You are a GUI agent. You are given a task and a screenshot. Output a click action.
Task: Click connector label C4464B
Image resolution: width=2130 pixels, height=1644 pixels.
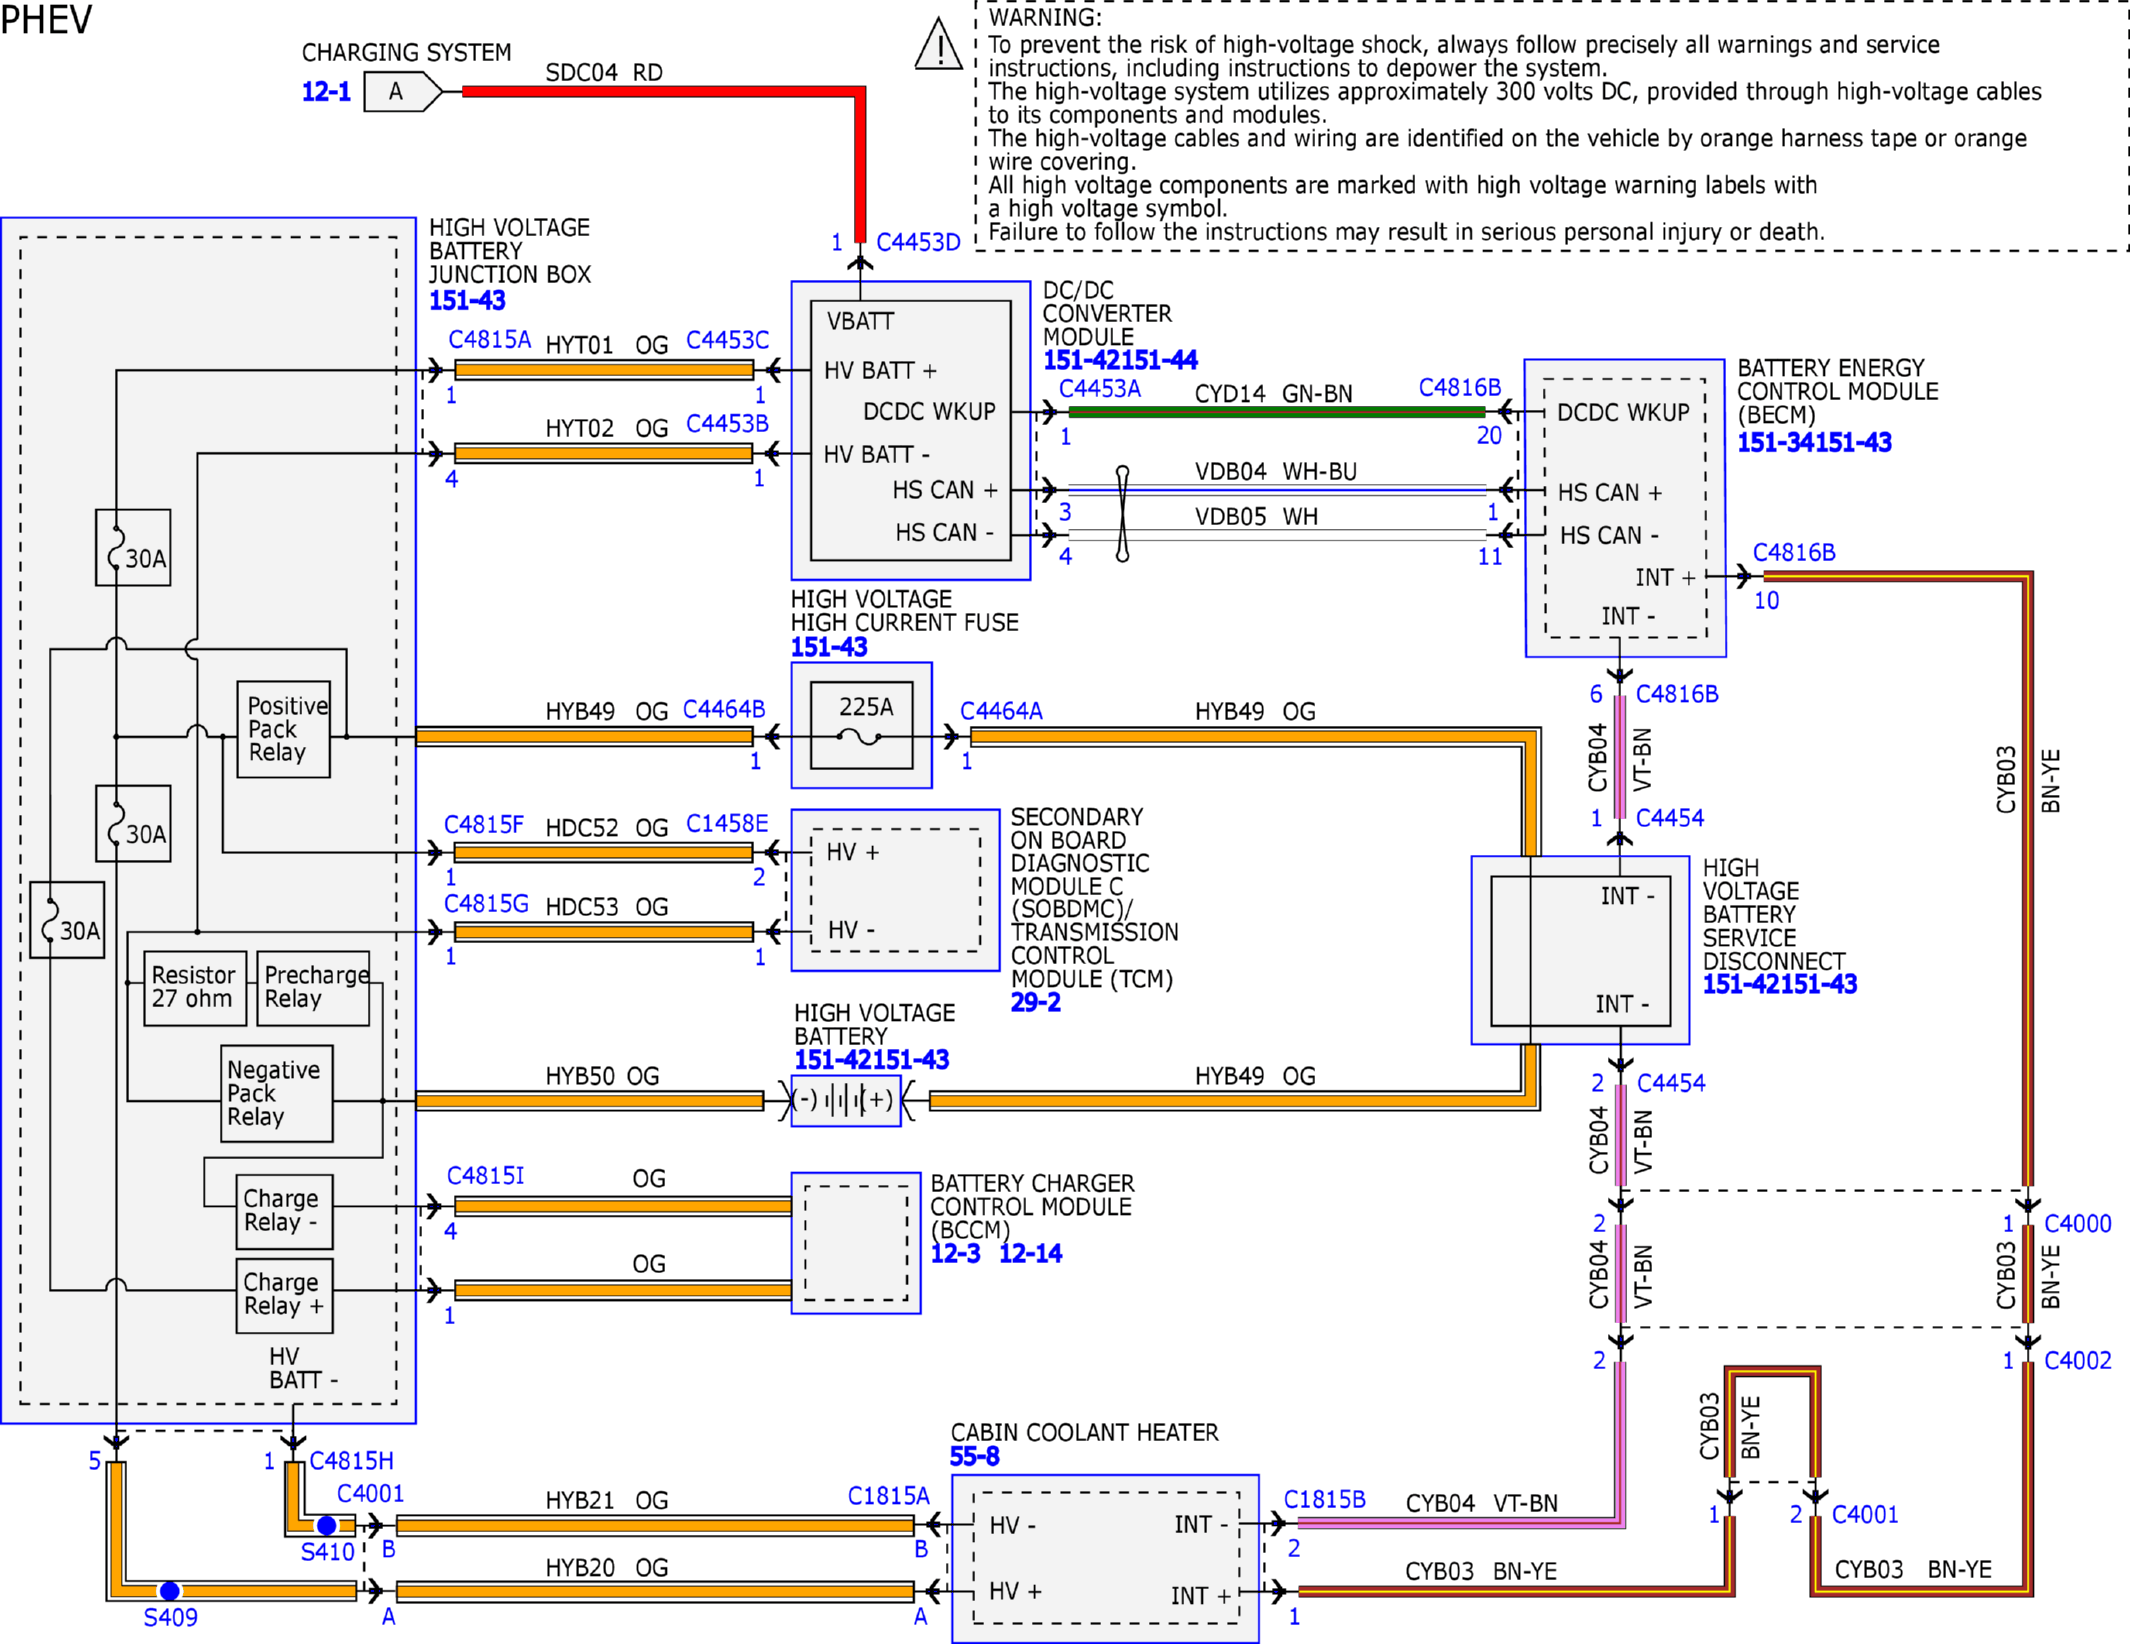click(x=723, y=709)
